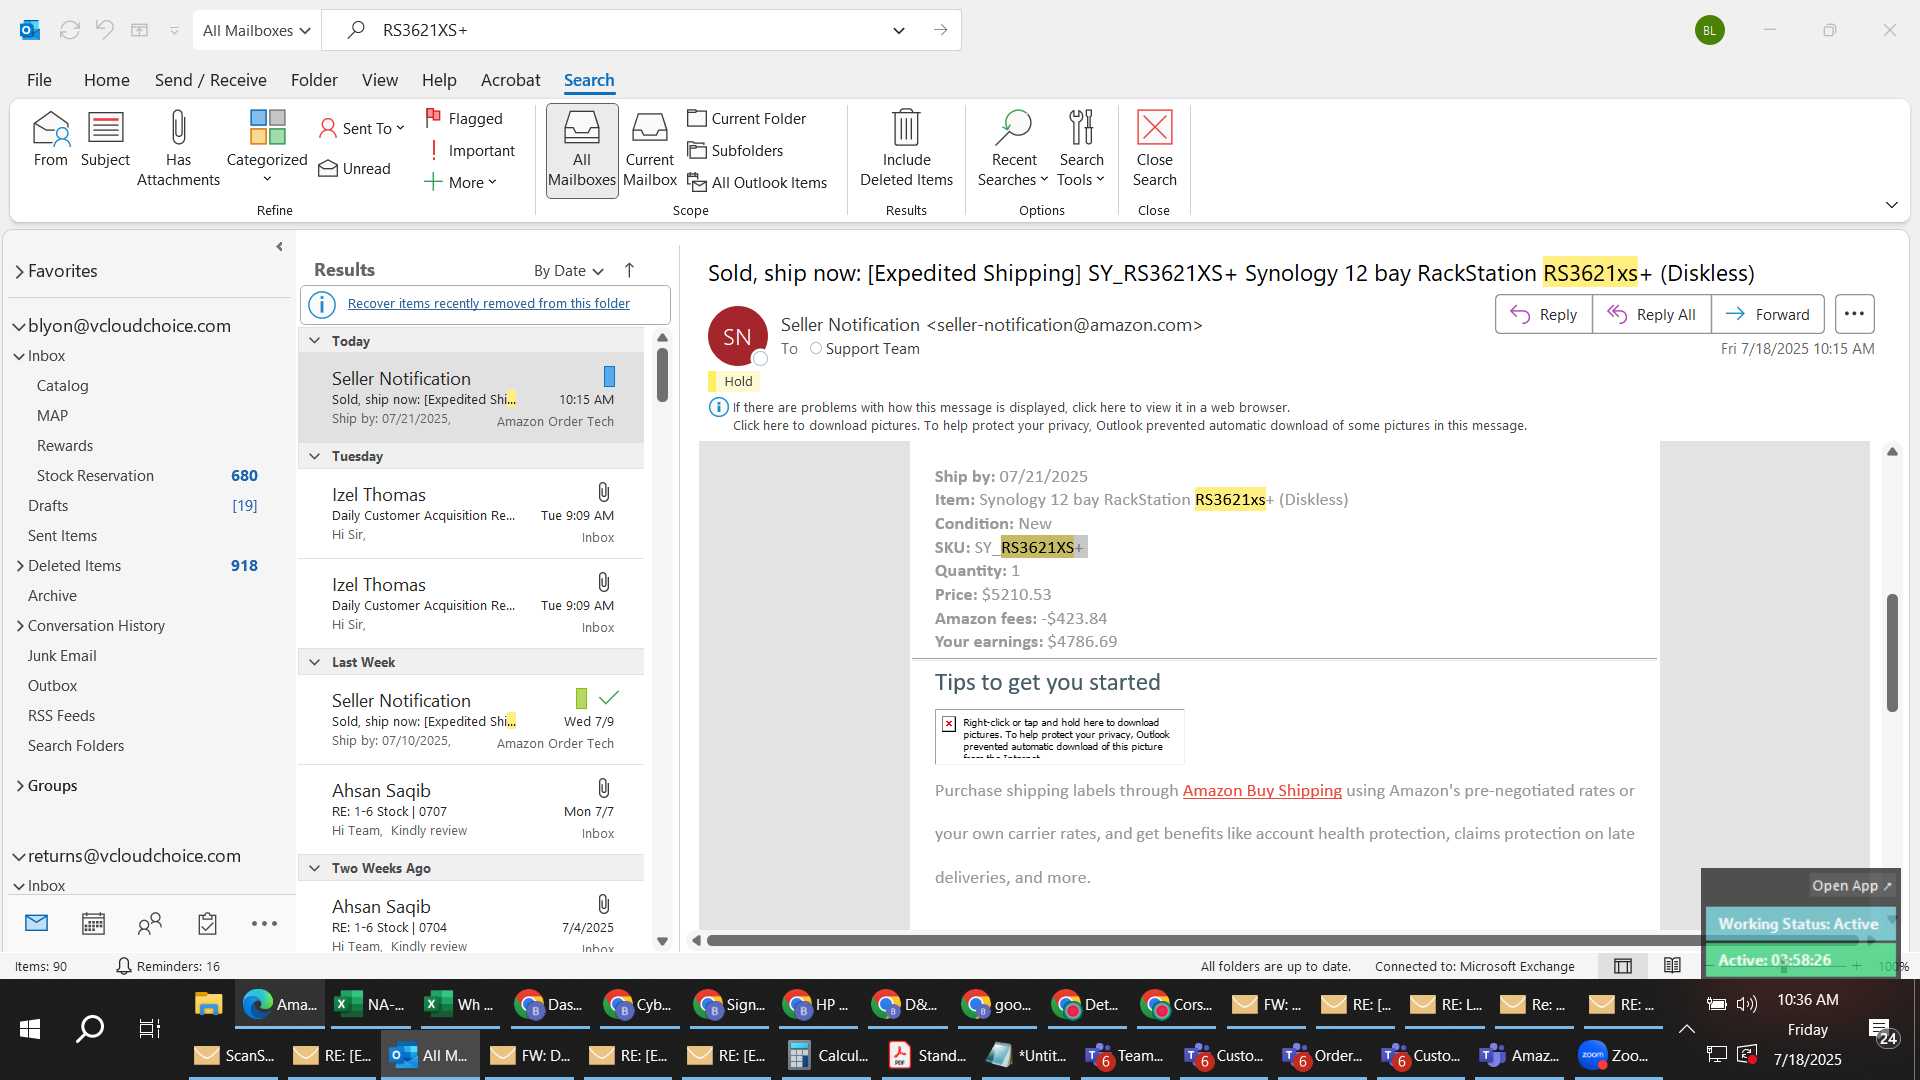
Task: Expand the Deleted Items folder
Action: point(19,566)
